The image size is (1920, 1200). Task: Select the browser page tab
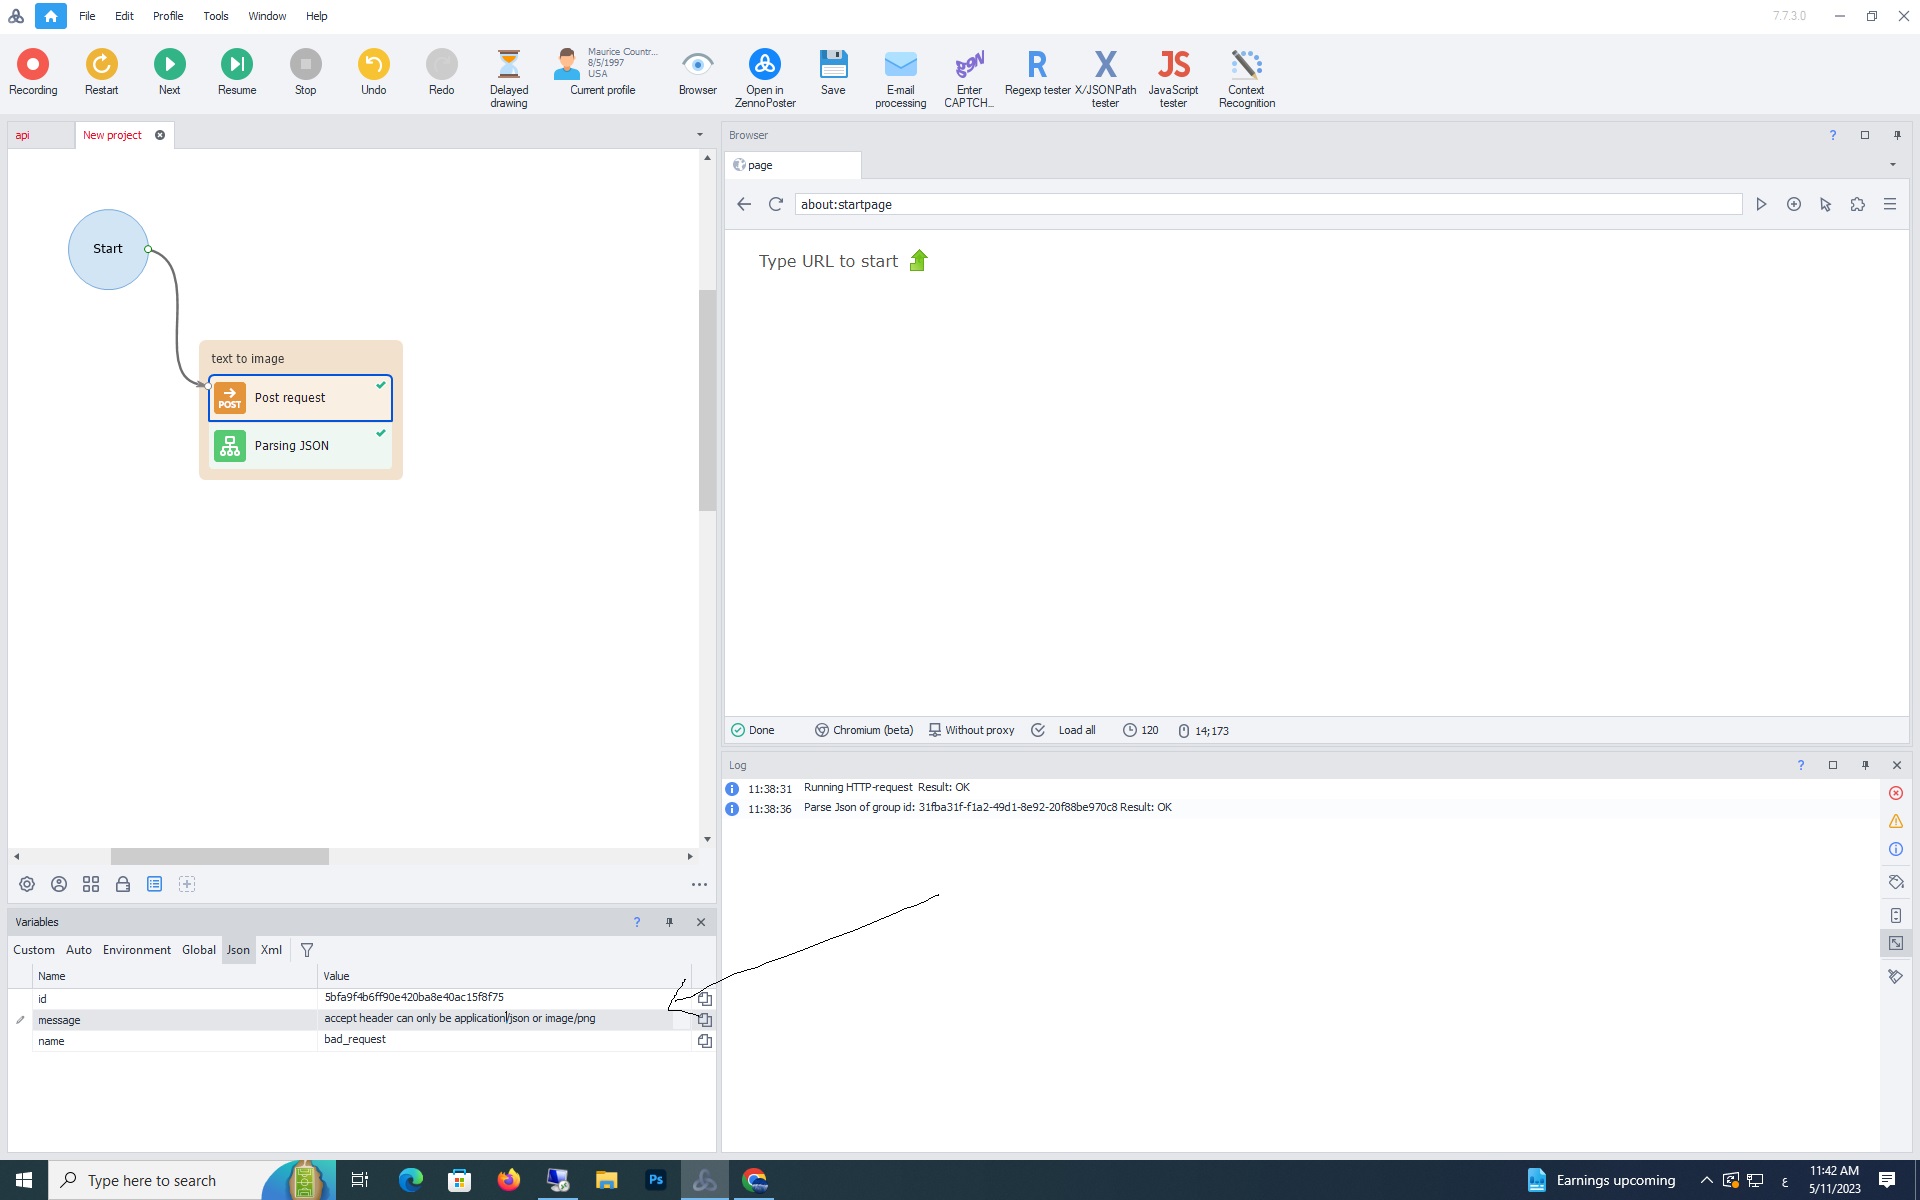tap(793, 165)
